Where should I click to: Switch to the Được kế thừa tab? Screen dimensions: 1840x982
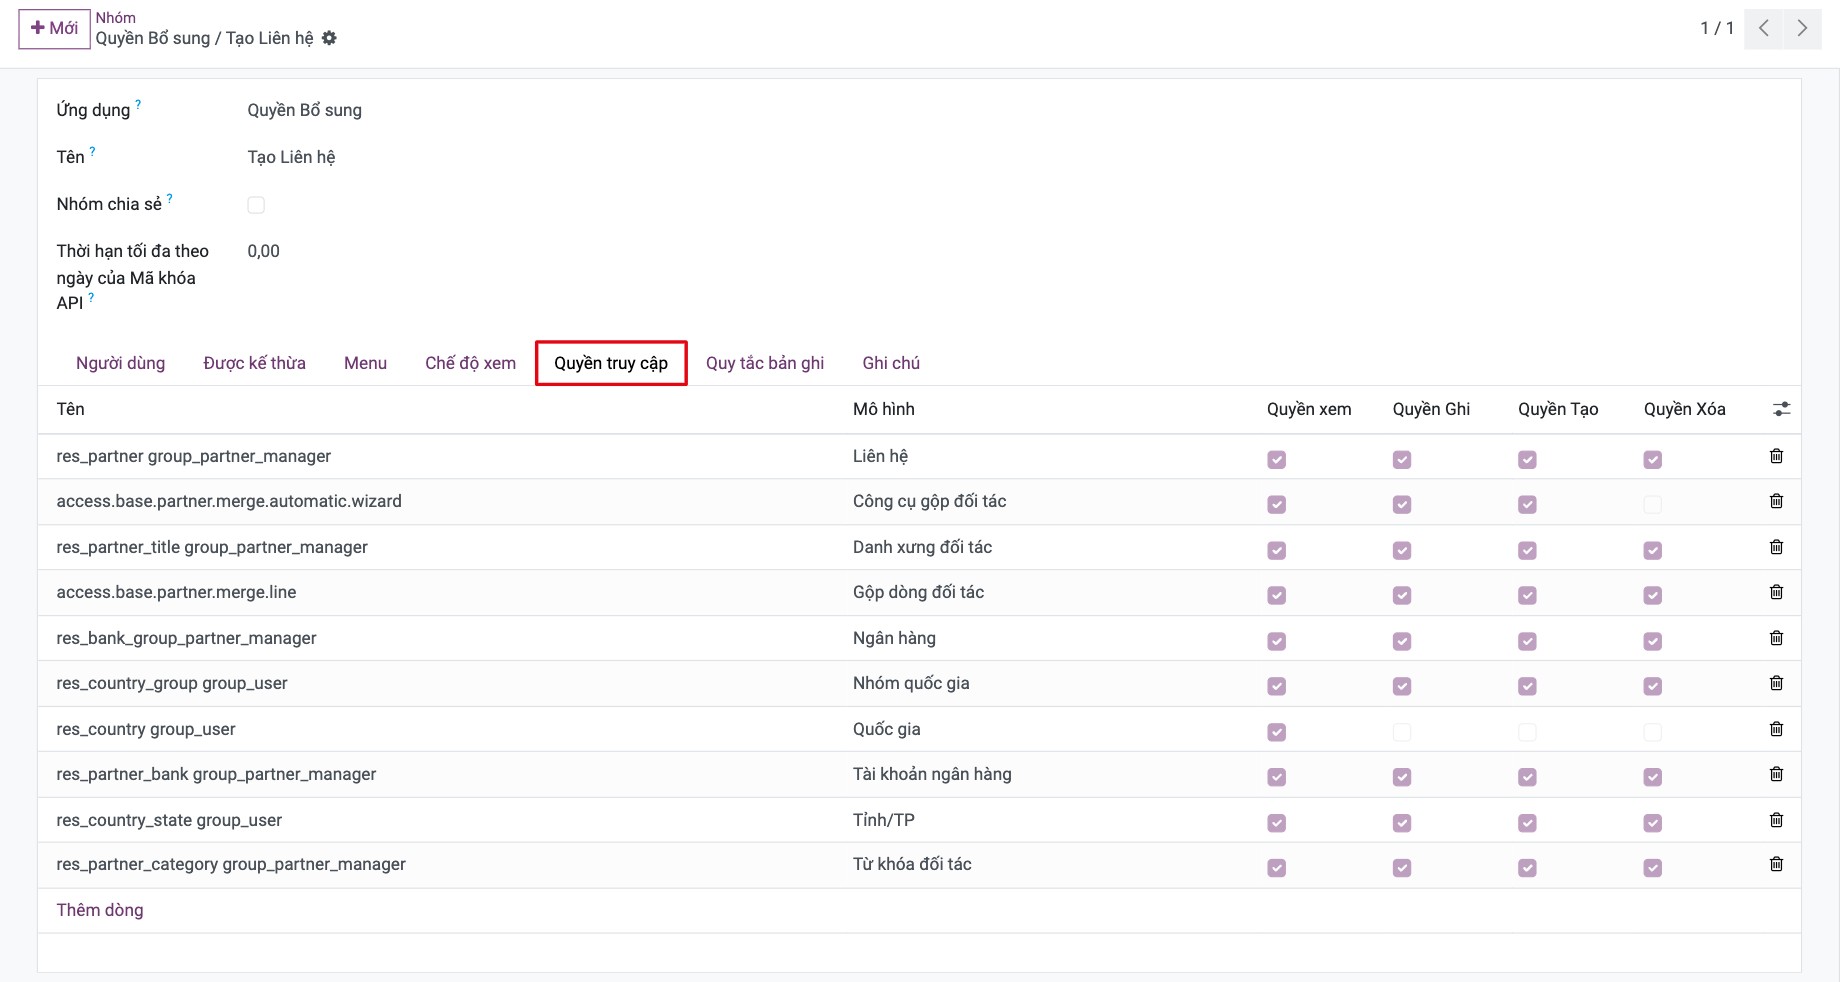point(255,363)
